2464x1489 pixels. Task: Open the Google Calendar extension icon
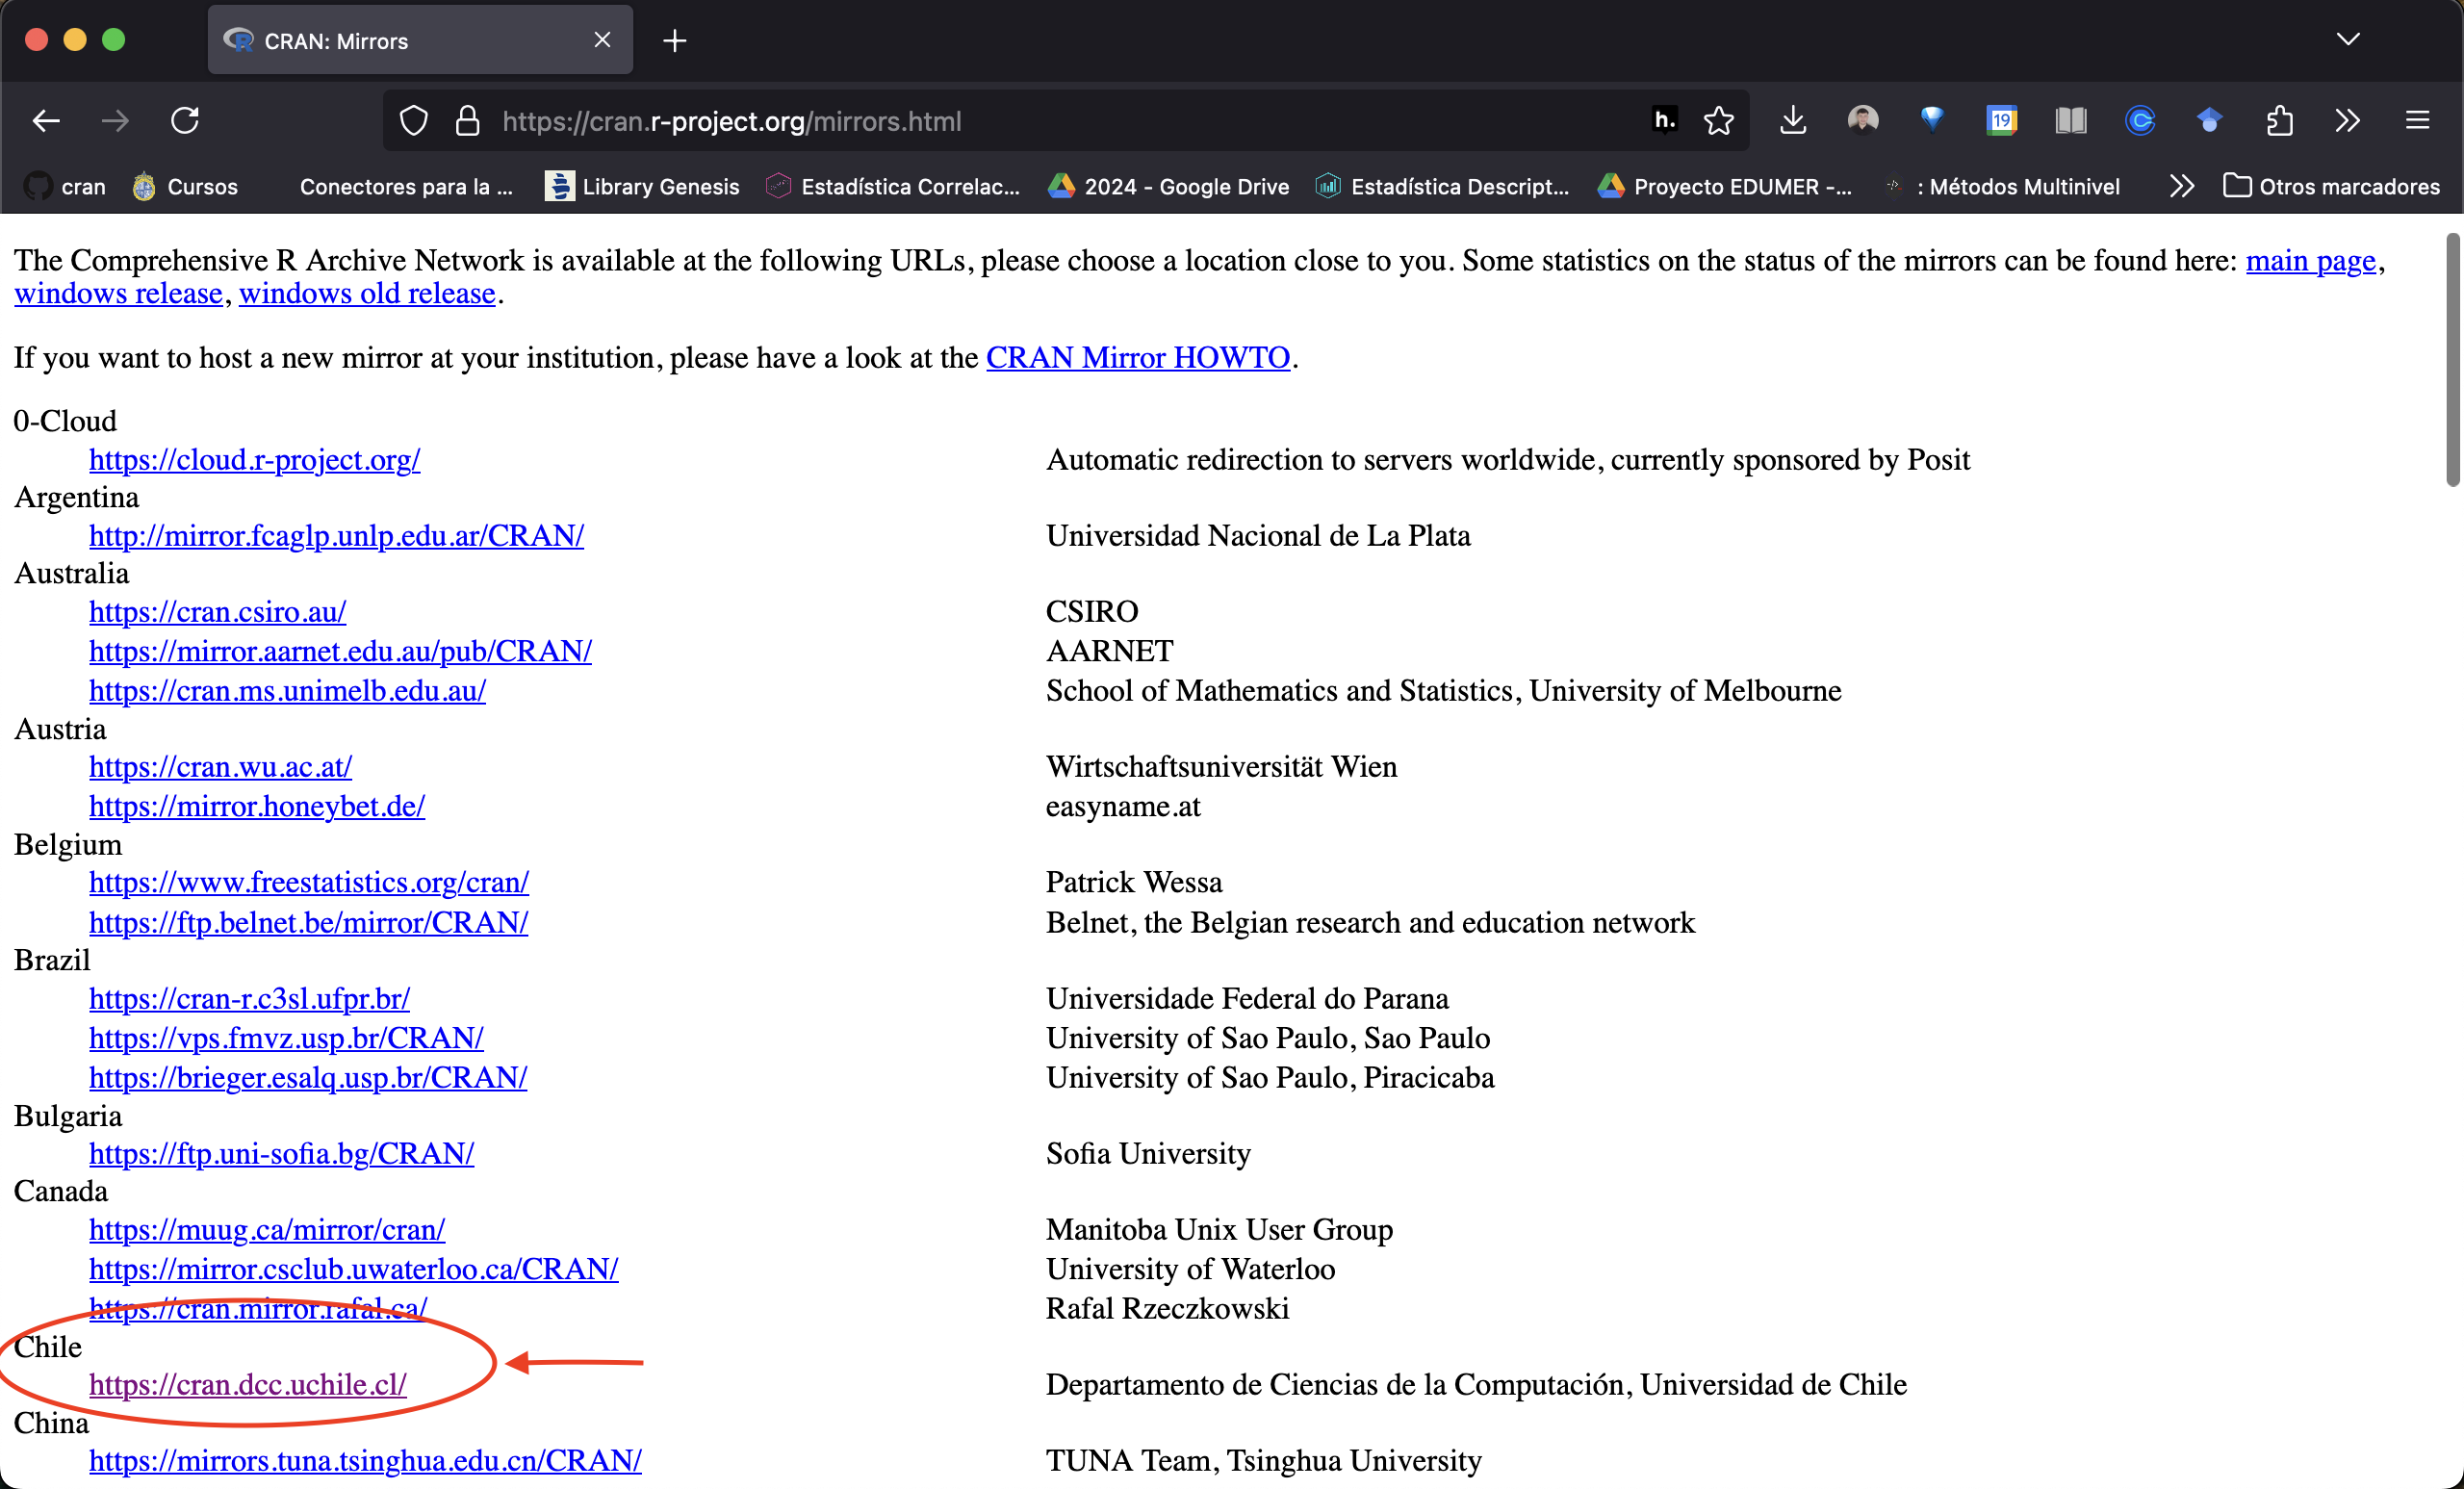[x=2001, y=121]
